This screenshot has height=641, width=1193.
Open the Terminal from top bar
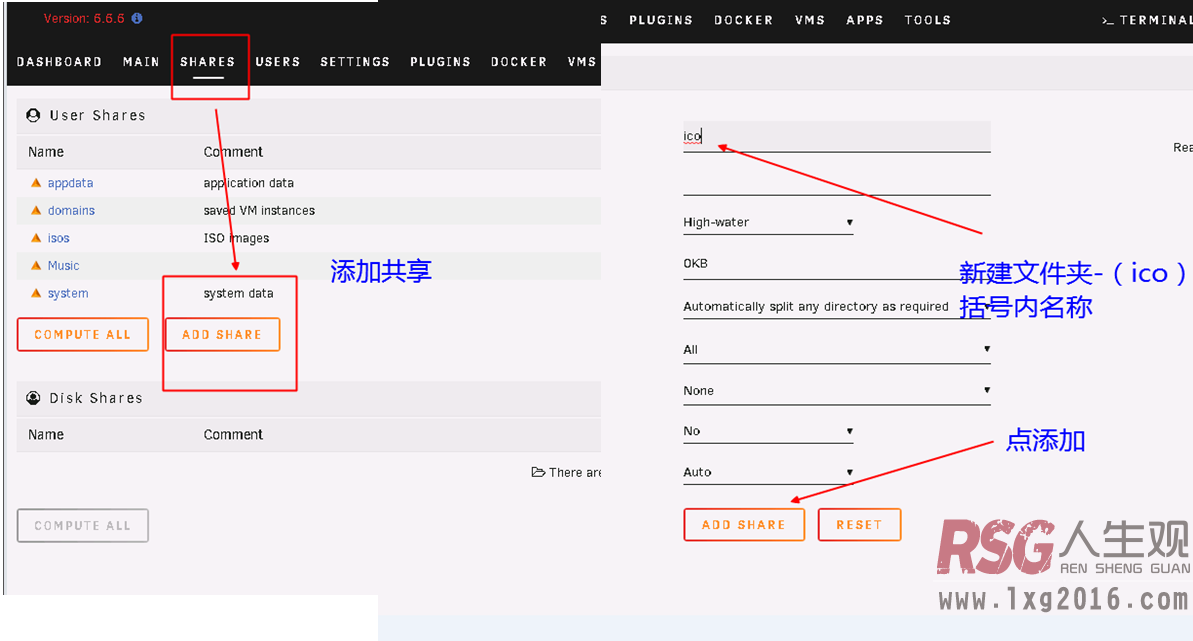[1147, 20]
